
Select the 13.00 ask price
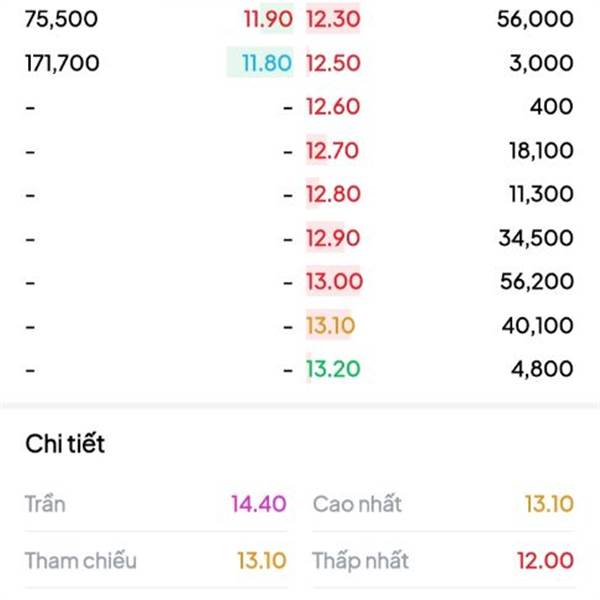point(334,282)
